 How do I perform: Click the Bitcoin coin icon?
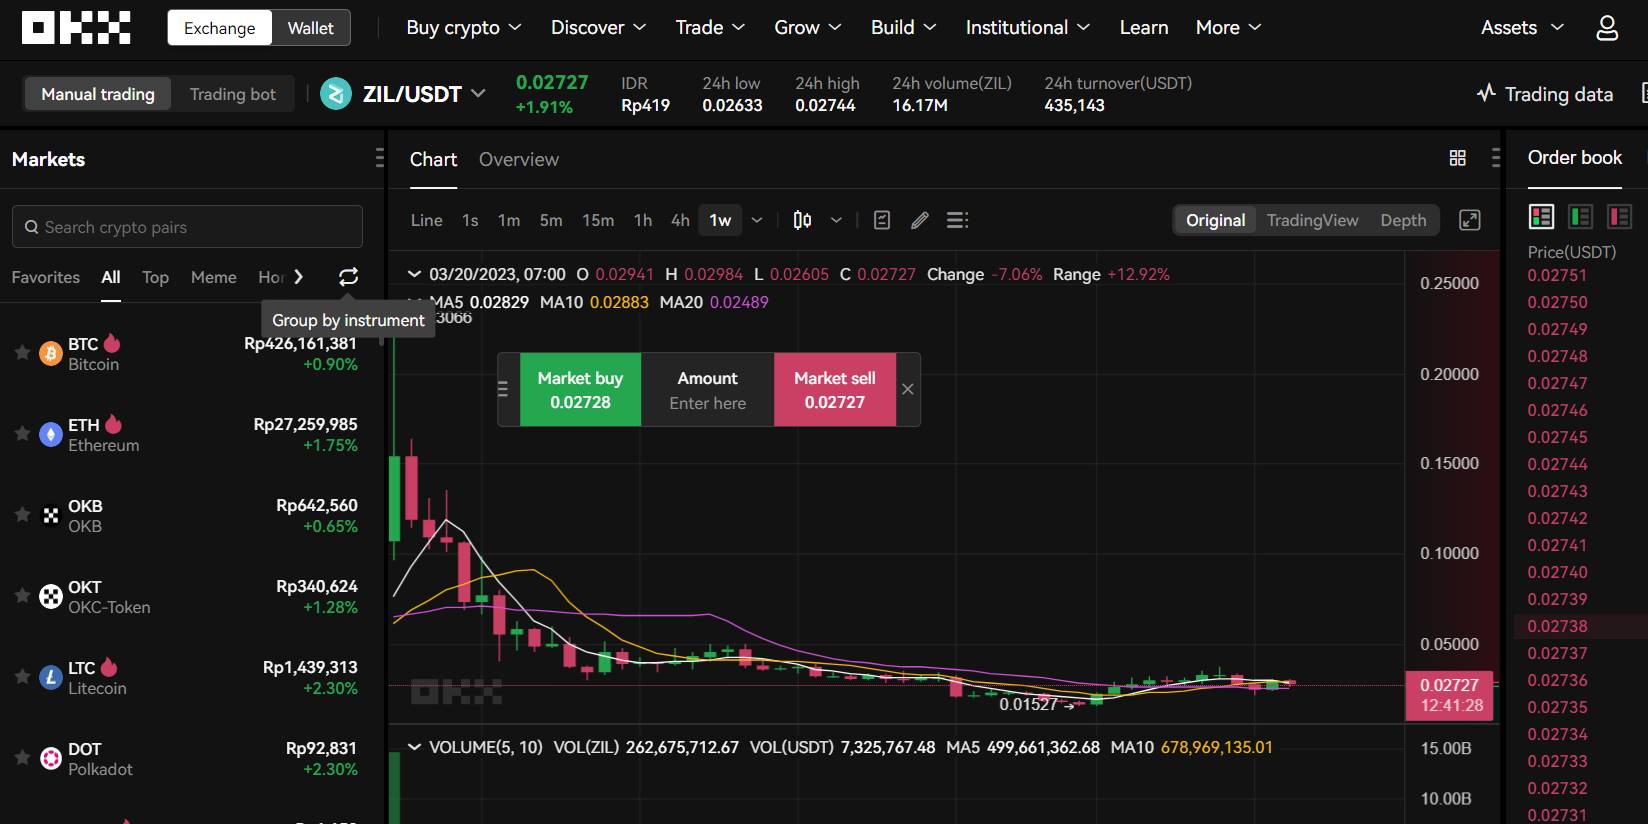tap(50, 353)
